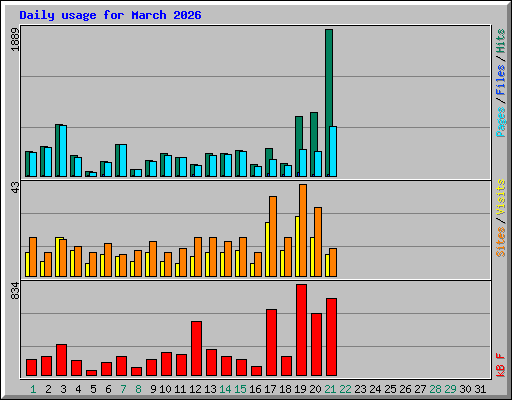Select the blue 'Files' legend label
512x400 pixels.
(500, 80)
